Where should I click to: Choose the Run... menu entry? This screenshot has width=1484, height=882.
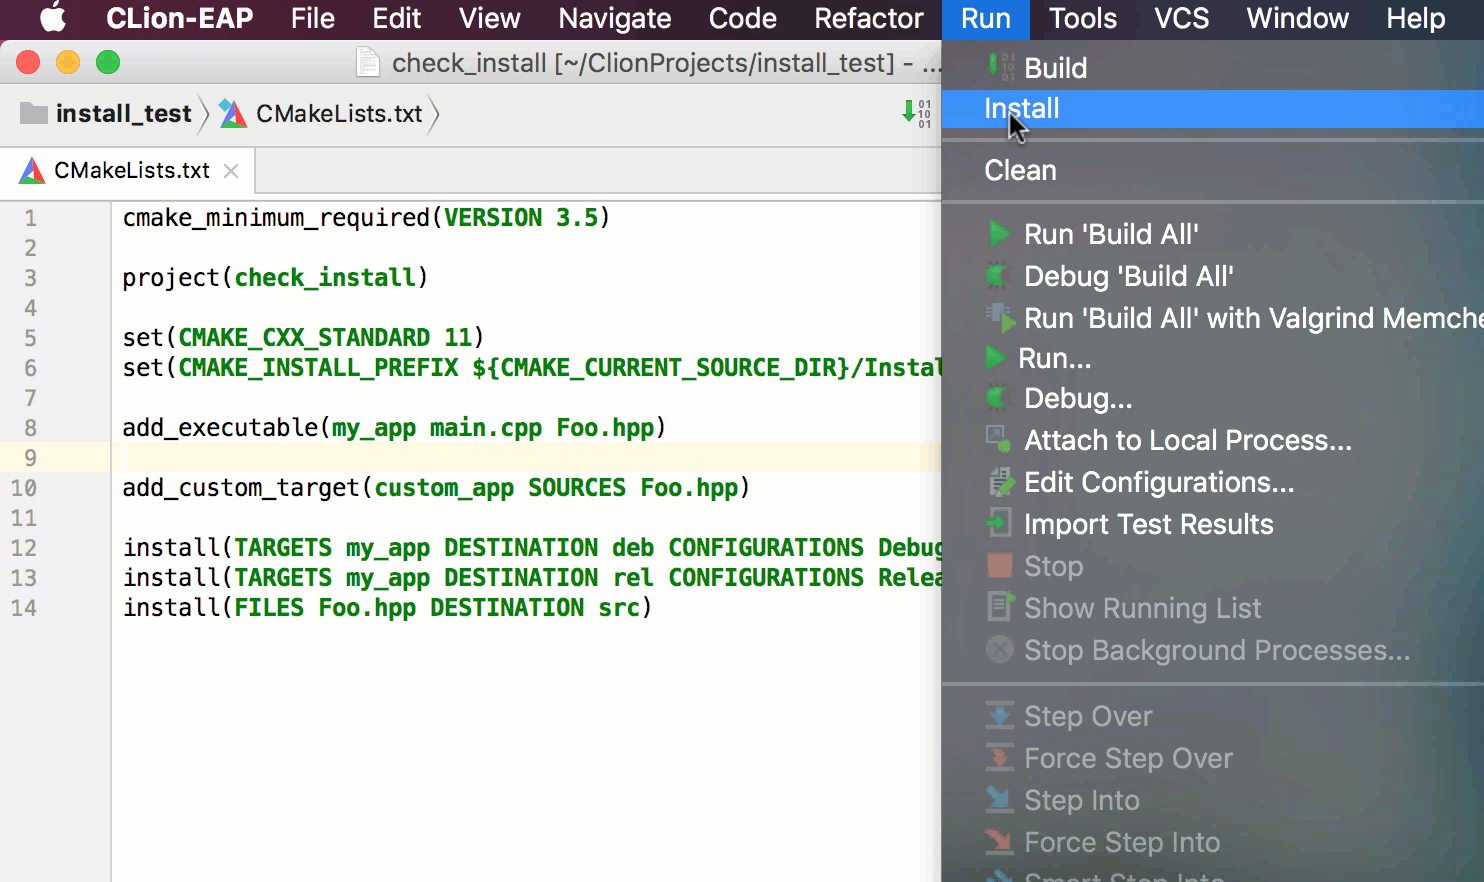tap(1213, 358)
